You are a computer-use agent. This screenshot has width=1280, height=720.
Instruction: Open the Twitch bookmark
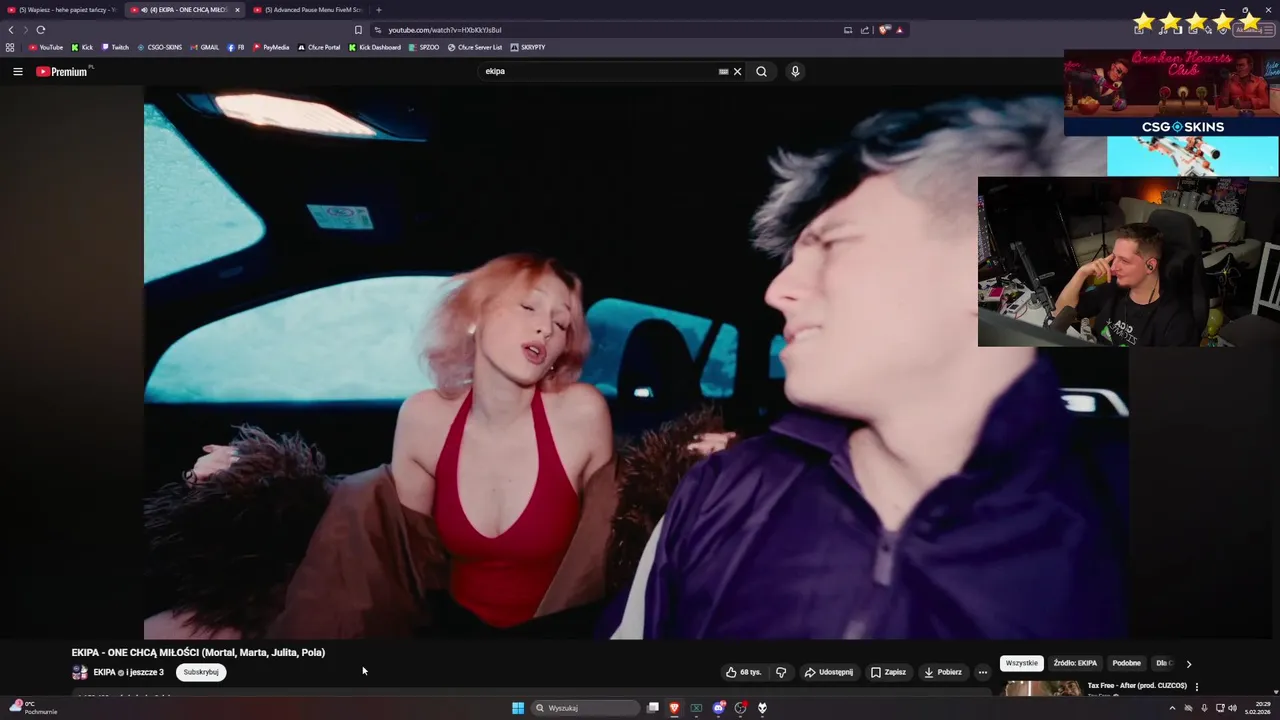(115, 47)
